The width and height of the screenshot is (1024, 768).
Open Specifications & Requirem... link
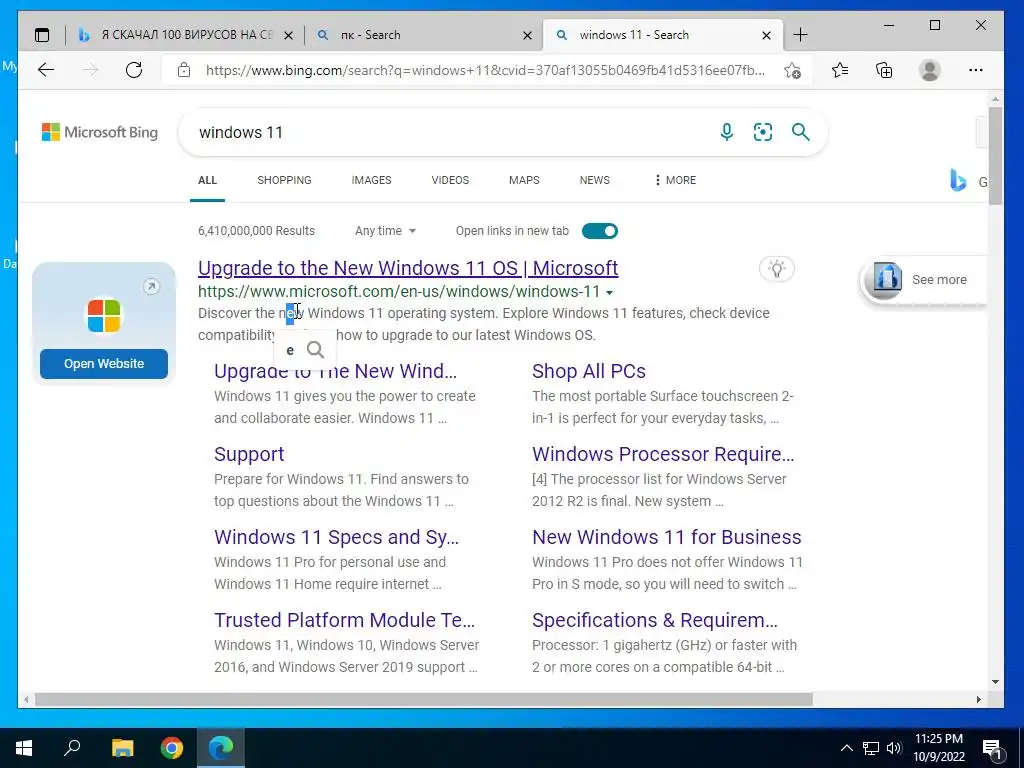(x=655, y=620)
